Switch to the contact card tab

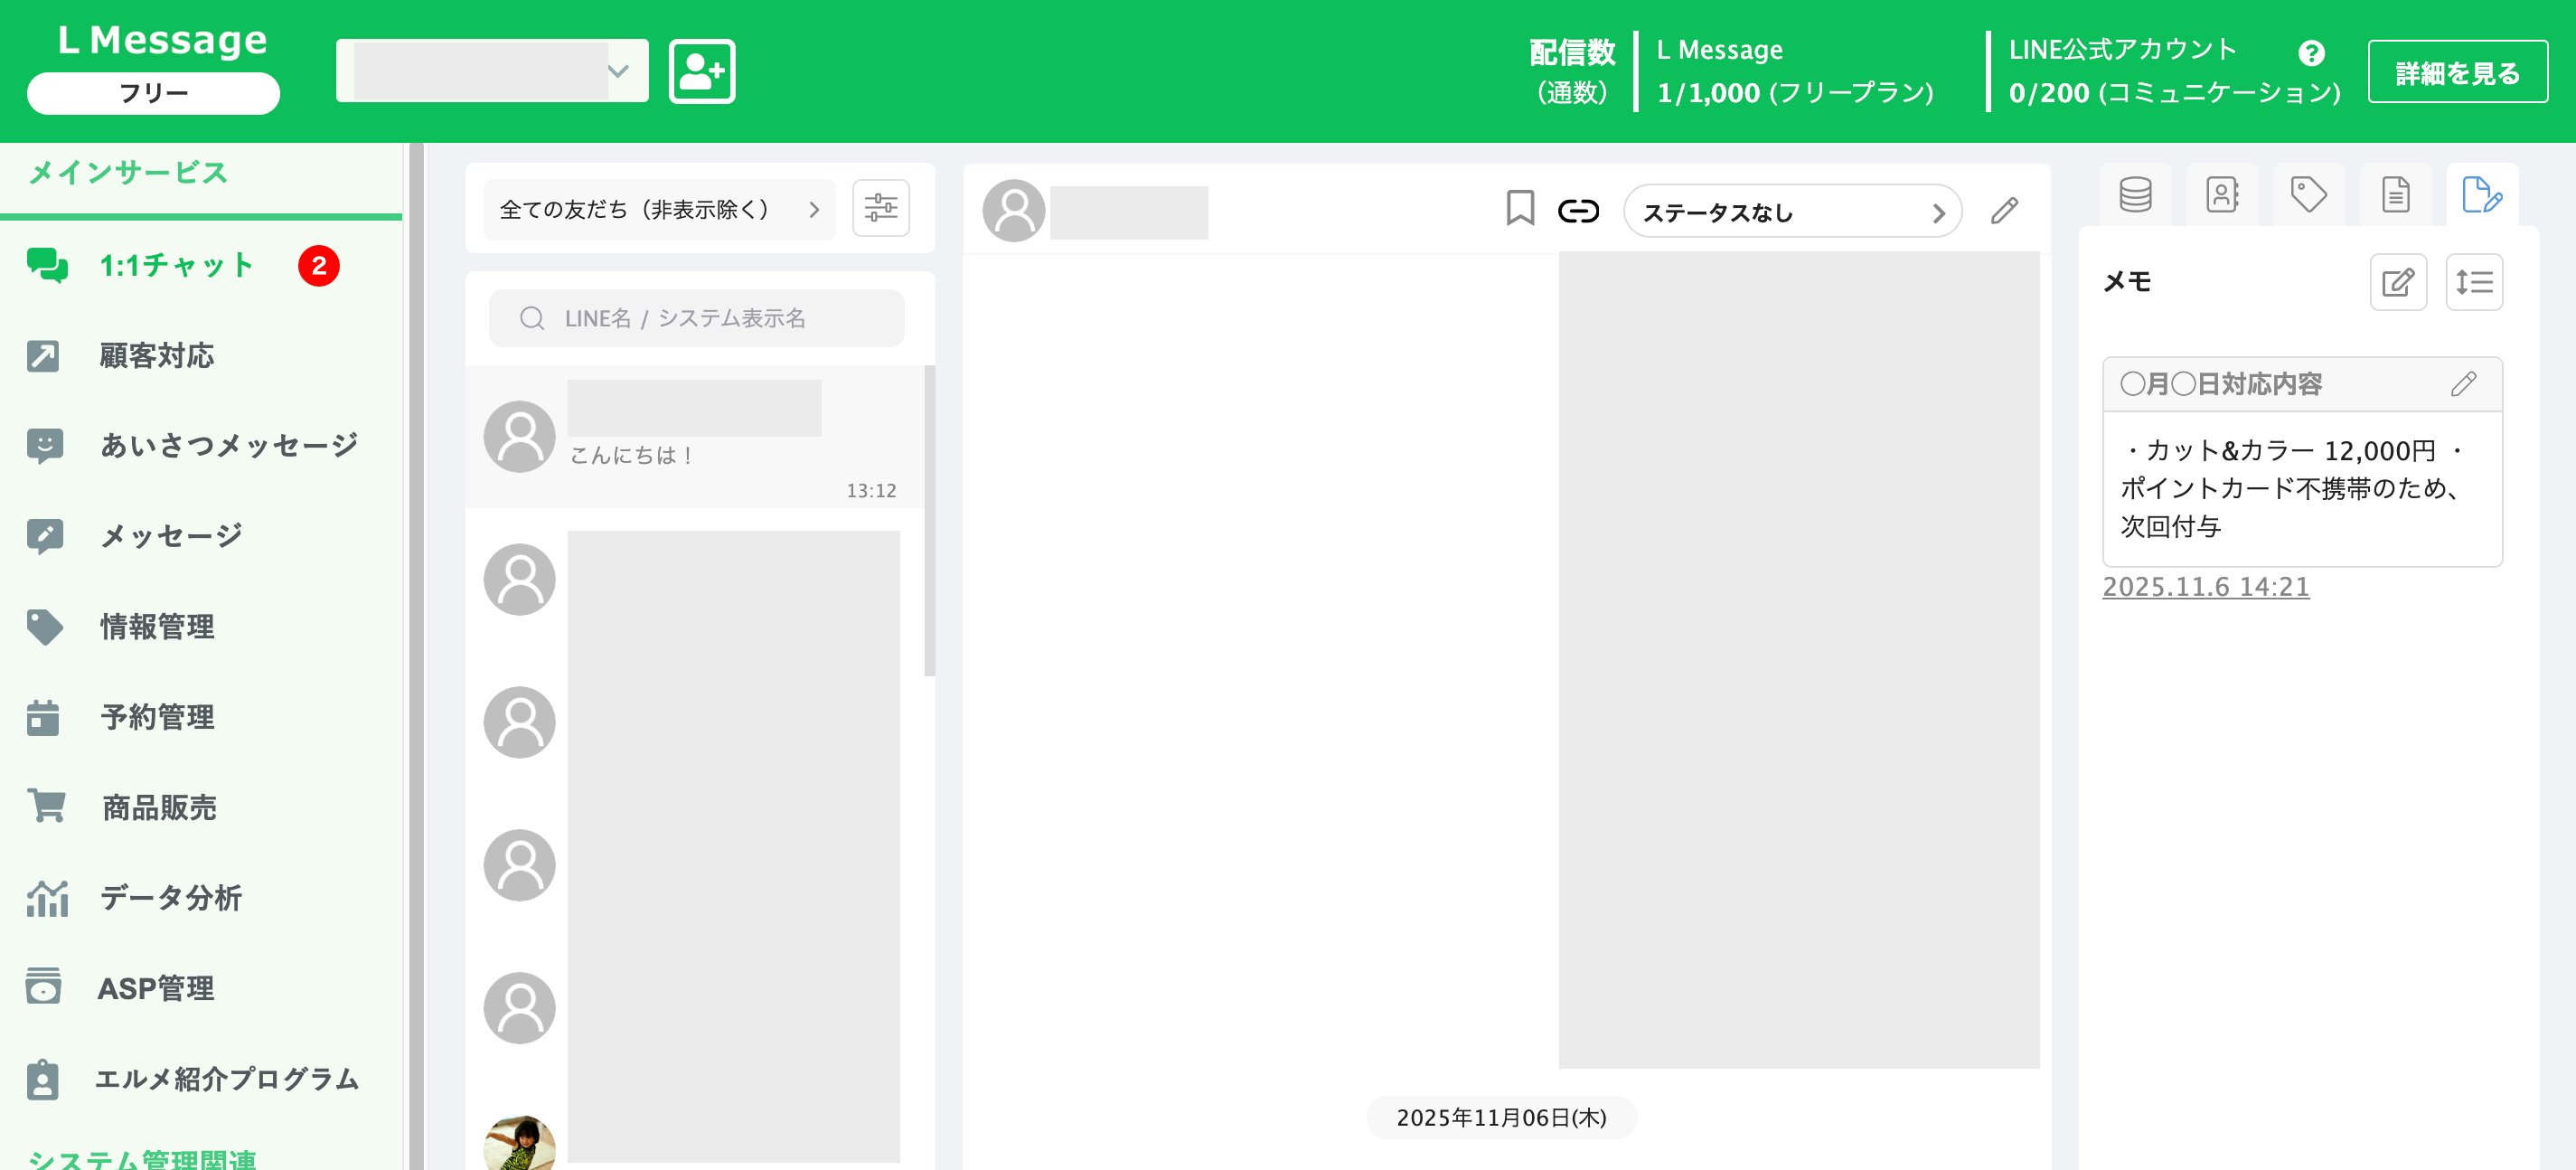pos(2222,194)
